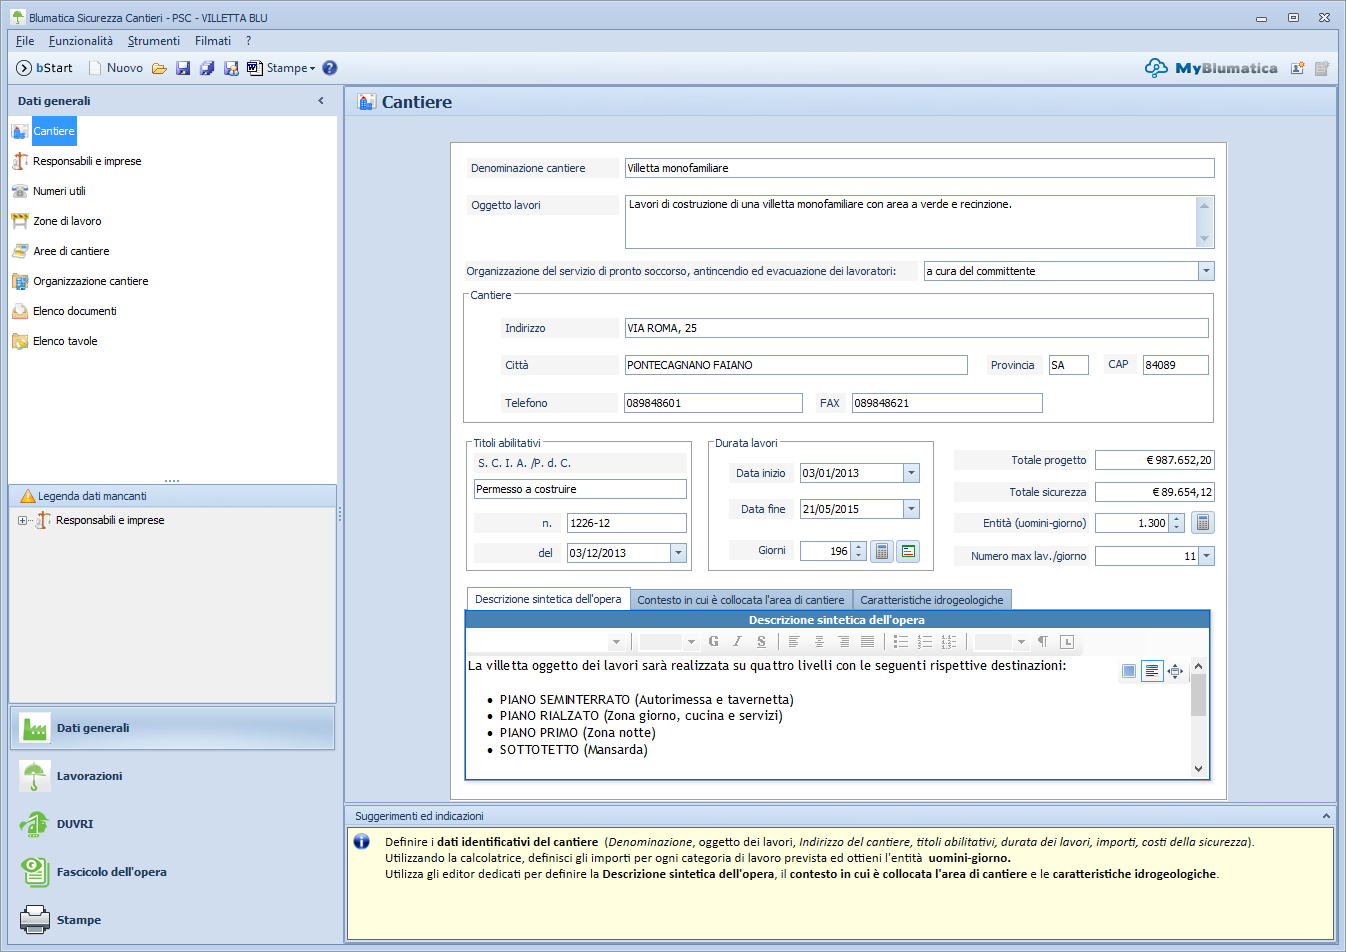Image resolution: width=1346 pixels, height=952 pixels.
Task: Open calculator beside Entità (uomini-giorno)
Action: pyautogui.click(x=1203, y=523)
